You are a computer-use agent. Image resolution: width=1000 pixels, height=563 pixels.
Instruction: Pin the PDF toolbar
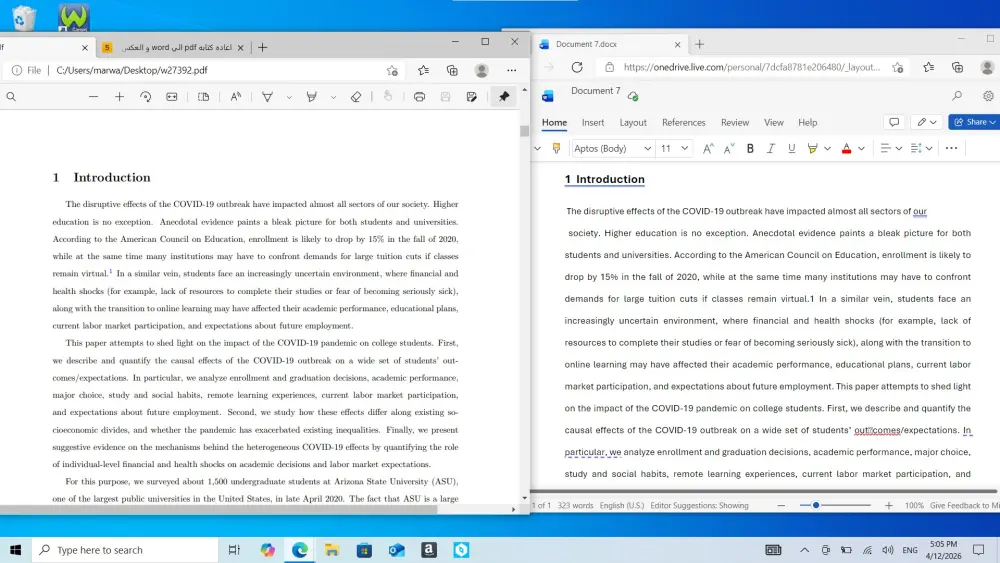point(504,97)
